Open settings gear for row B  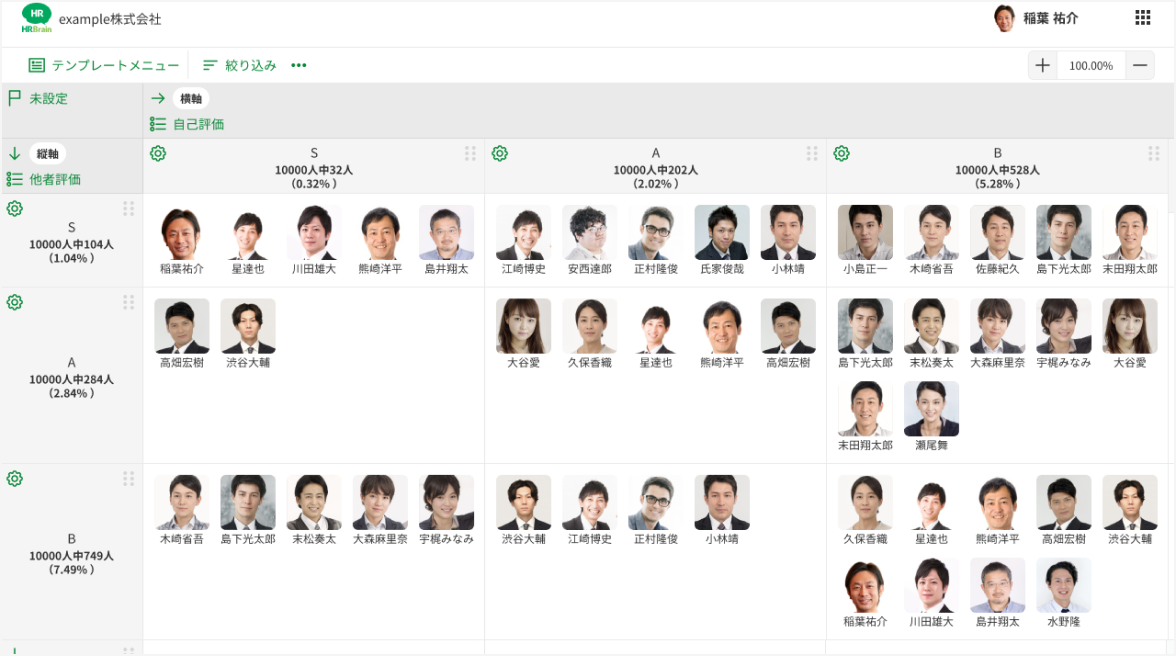point(14,478)
